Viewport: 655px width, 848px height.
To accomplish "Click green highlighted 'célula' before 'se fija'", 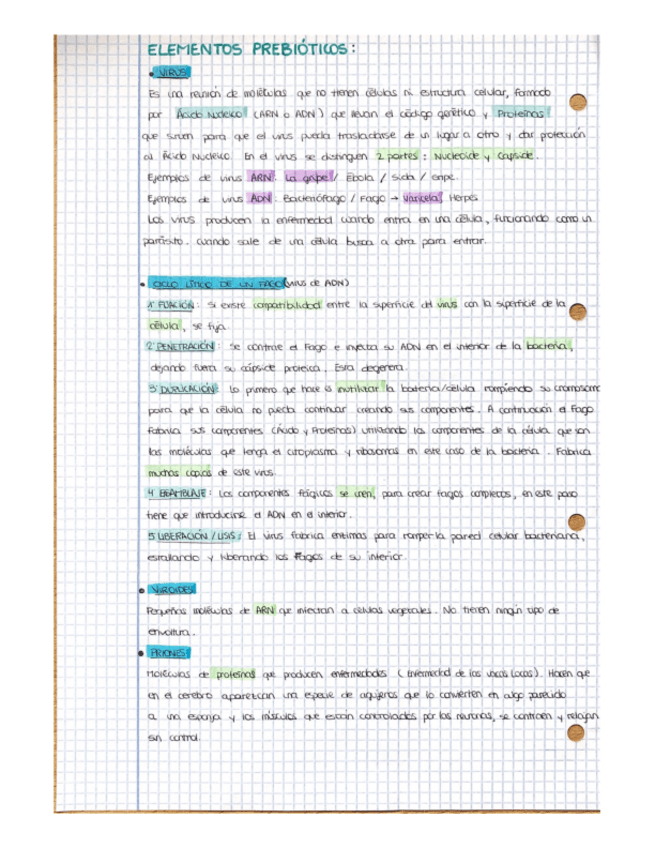I will [x=163, y=326].
